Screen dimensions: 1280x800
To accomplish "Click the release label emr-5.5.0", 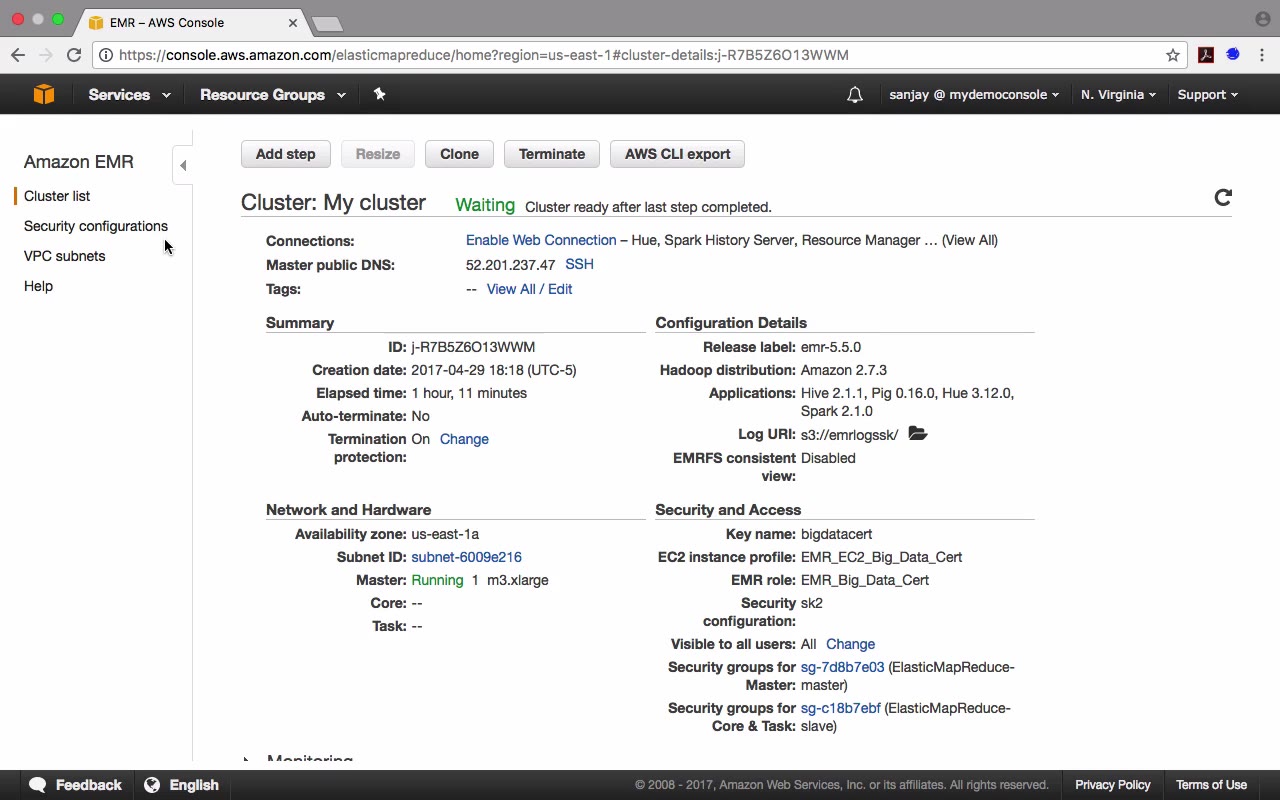I will (x=831, y=347).
